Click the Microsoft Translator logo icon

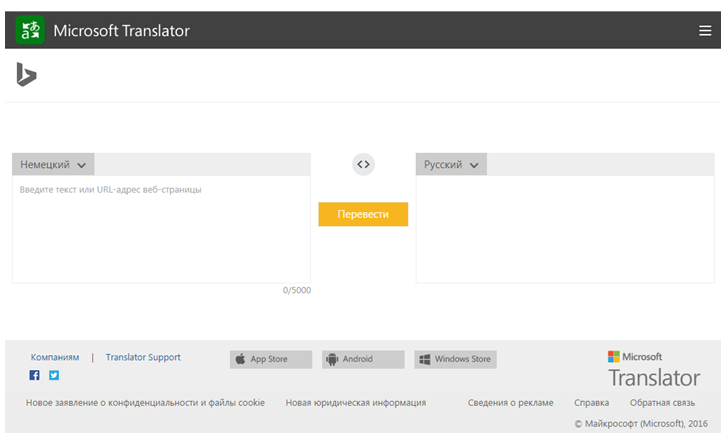click(x=30, y=30)
